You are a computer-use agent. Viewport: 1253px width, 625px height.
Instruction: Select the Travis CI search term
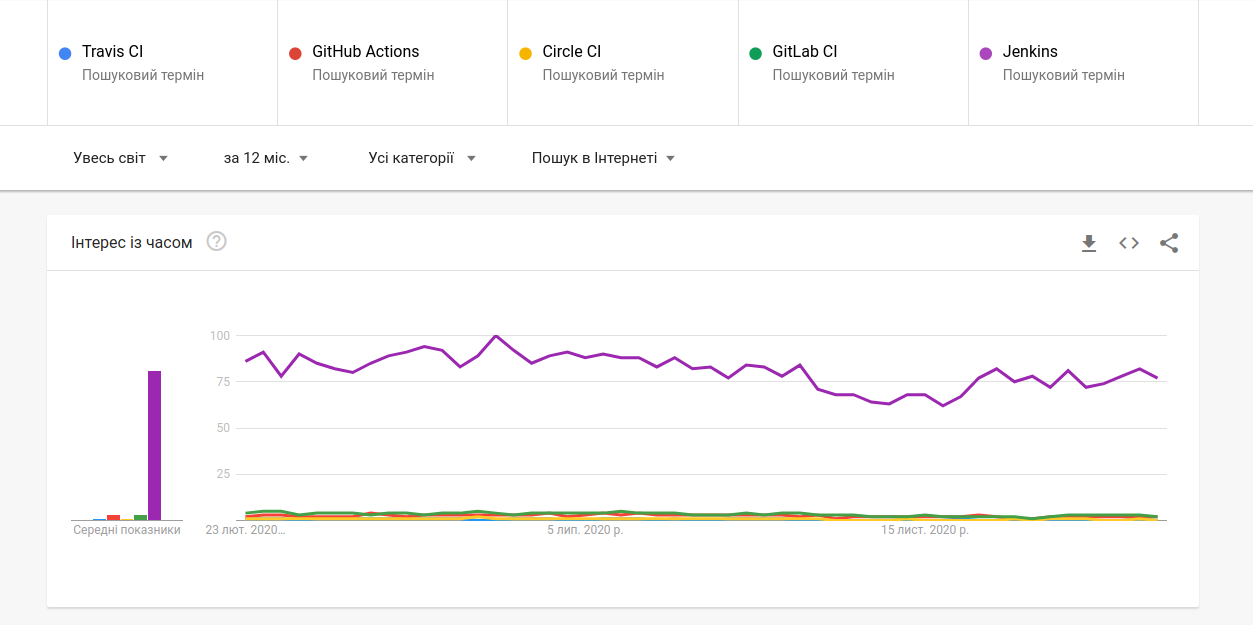(162, 63)
